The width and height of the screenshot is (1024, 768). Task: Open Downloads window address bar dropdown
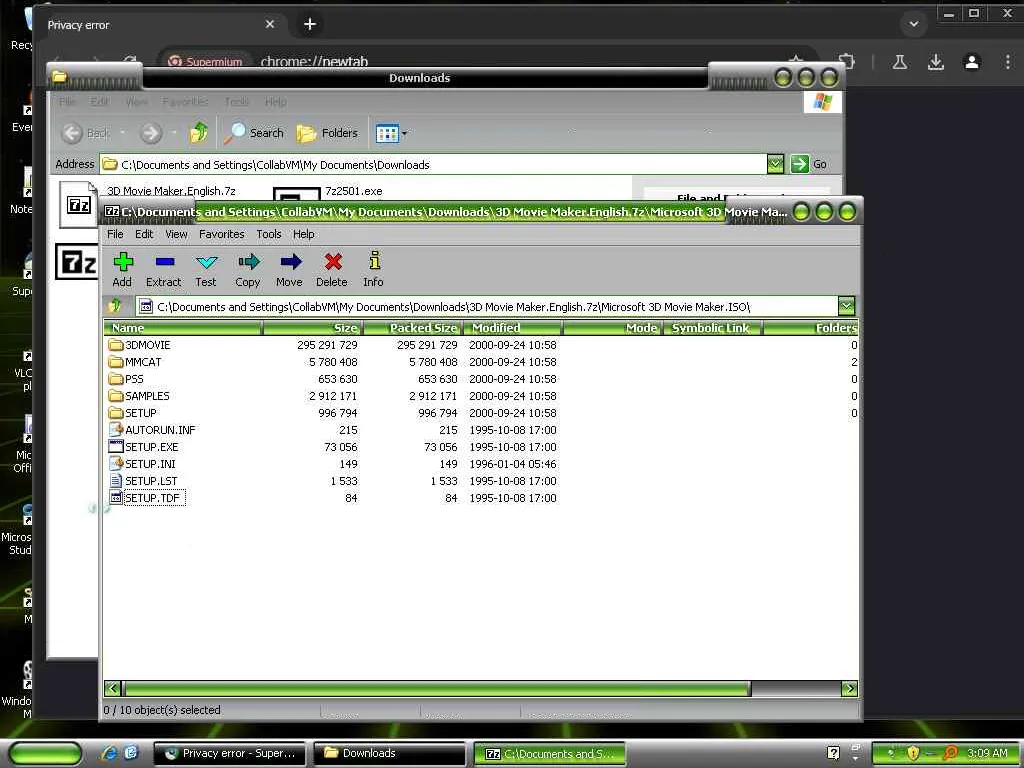(775, 164)
